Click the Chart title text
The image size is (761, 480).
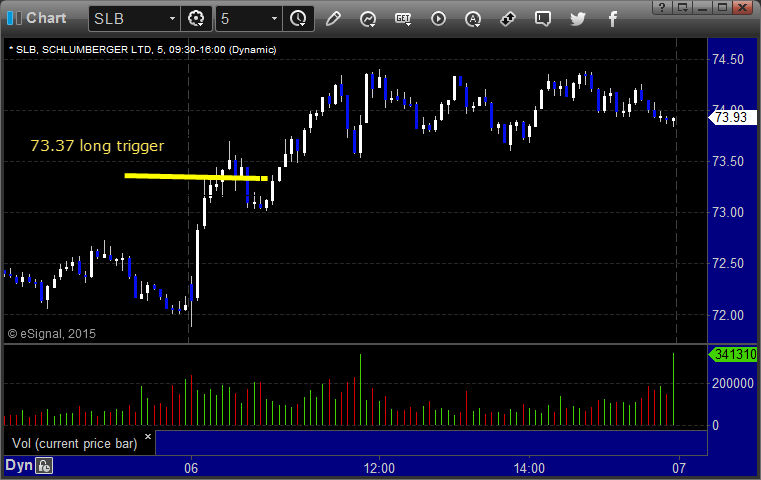pyautogui.click(x=46, y=18)
